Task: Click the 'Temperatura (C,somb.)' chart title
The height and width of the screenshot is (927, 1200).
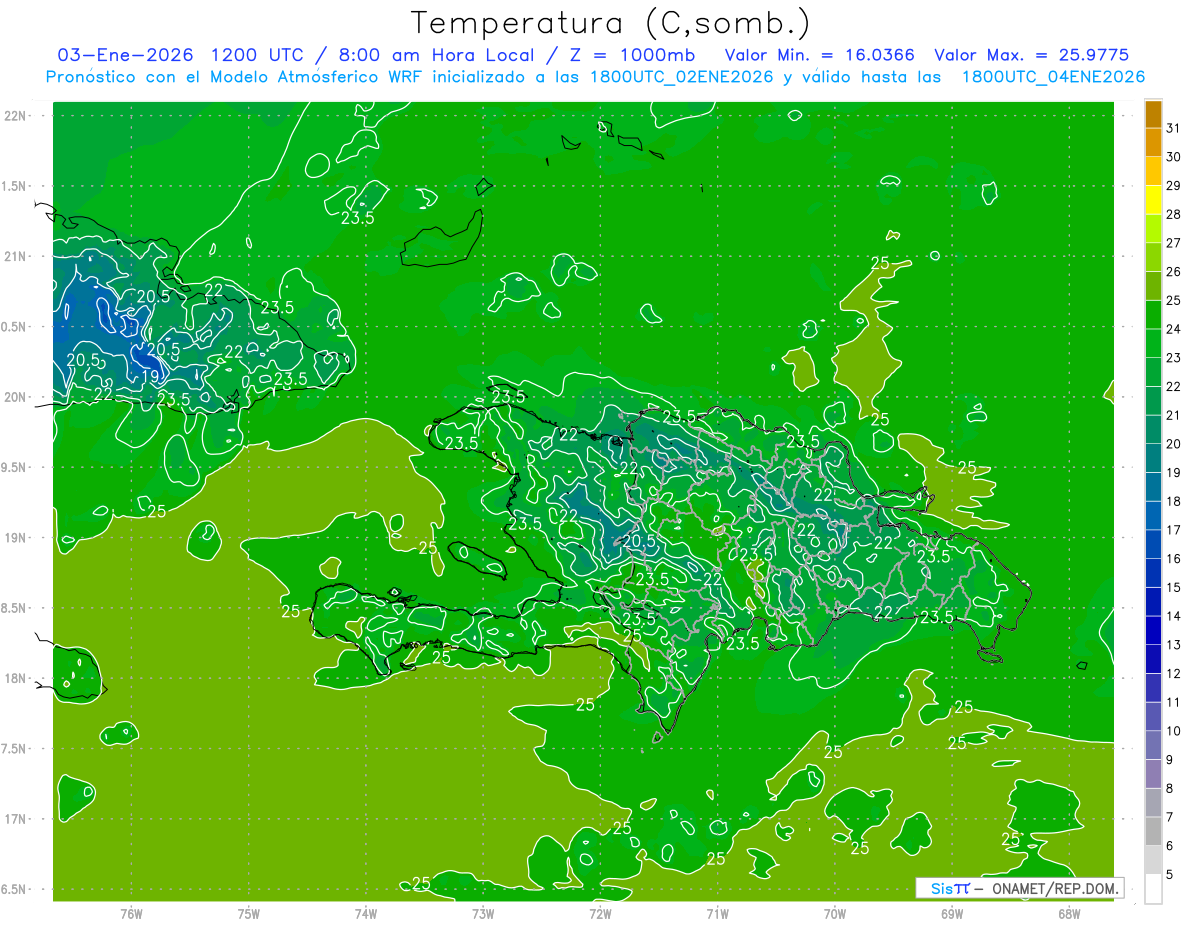Action: point(610,23)
